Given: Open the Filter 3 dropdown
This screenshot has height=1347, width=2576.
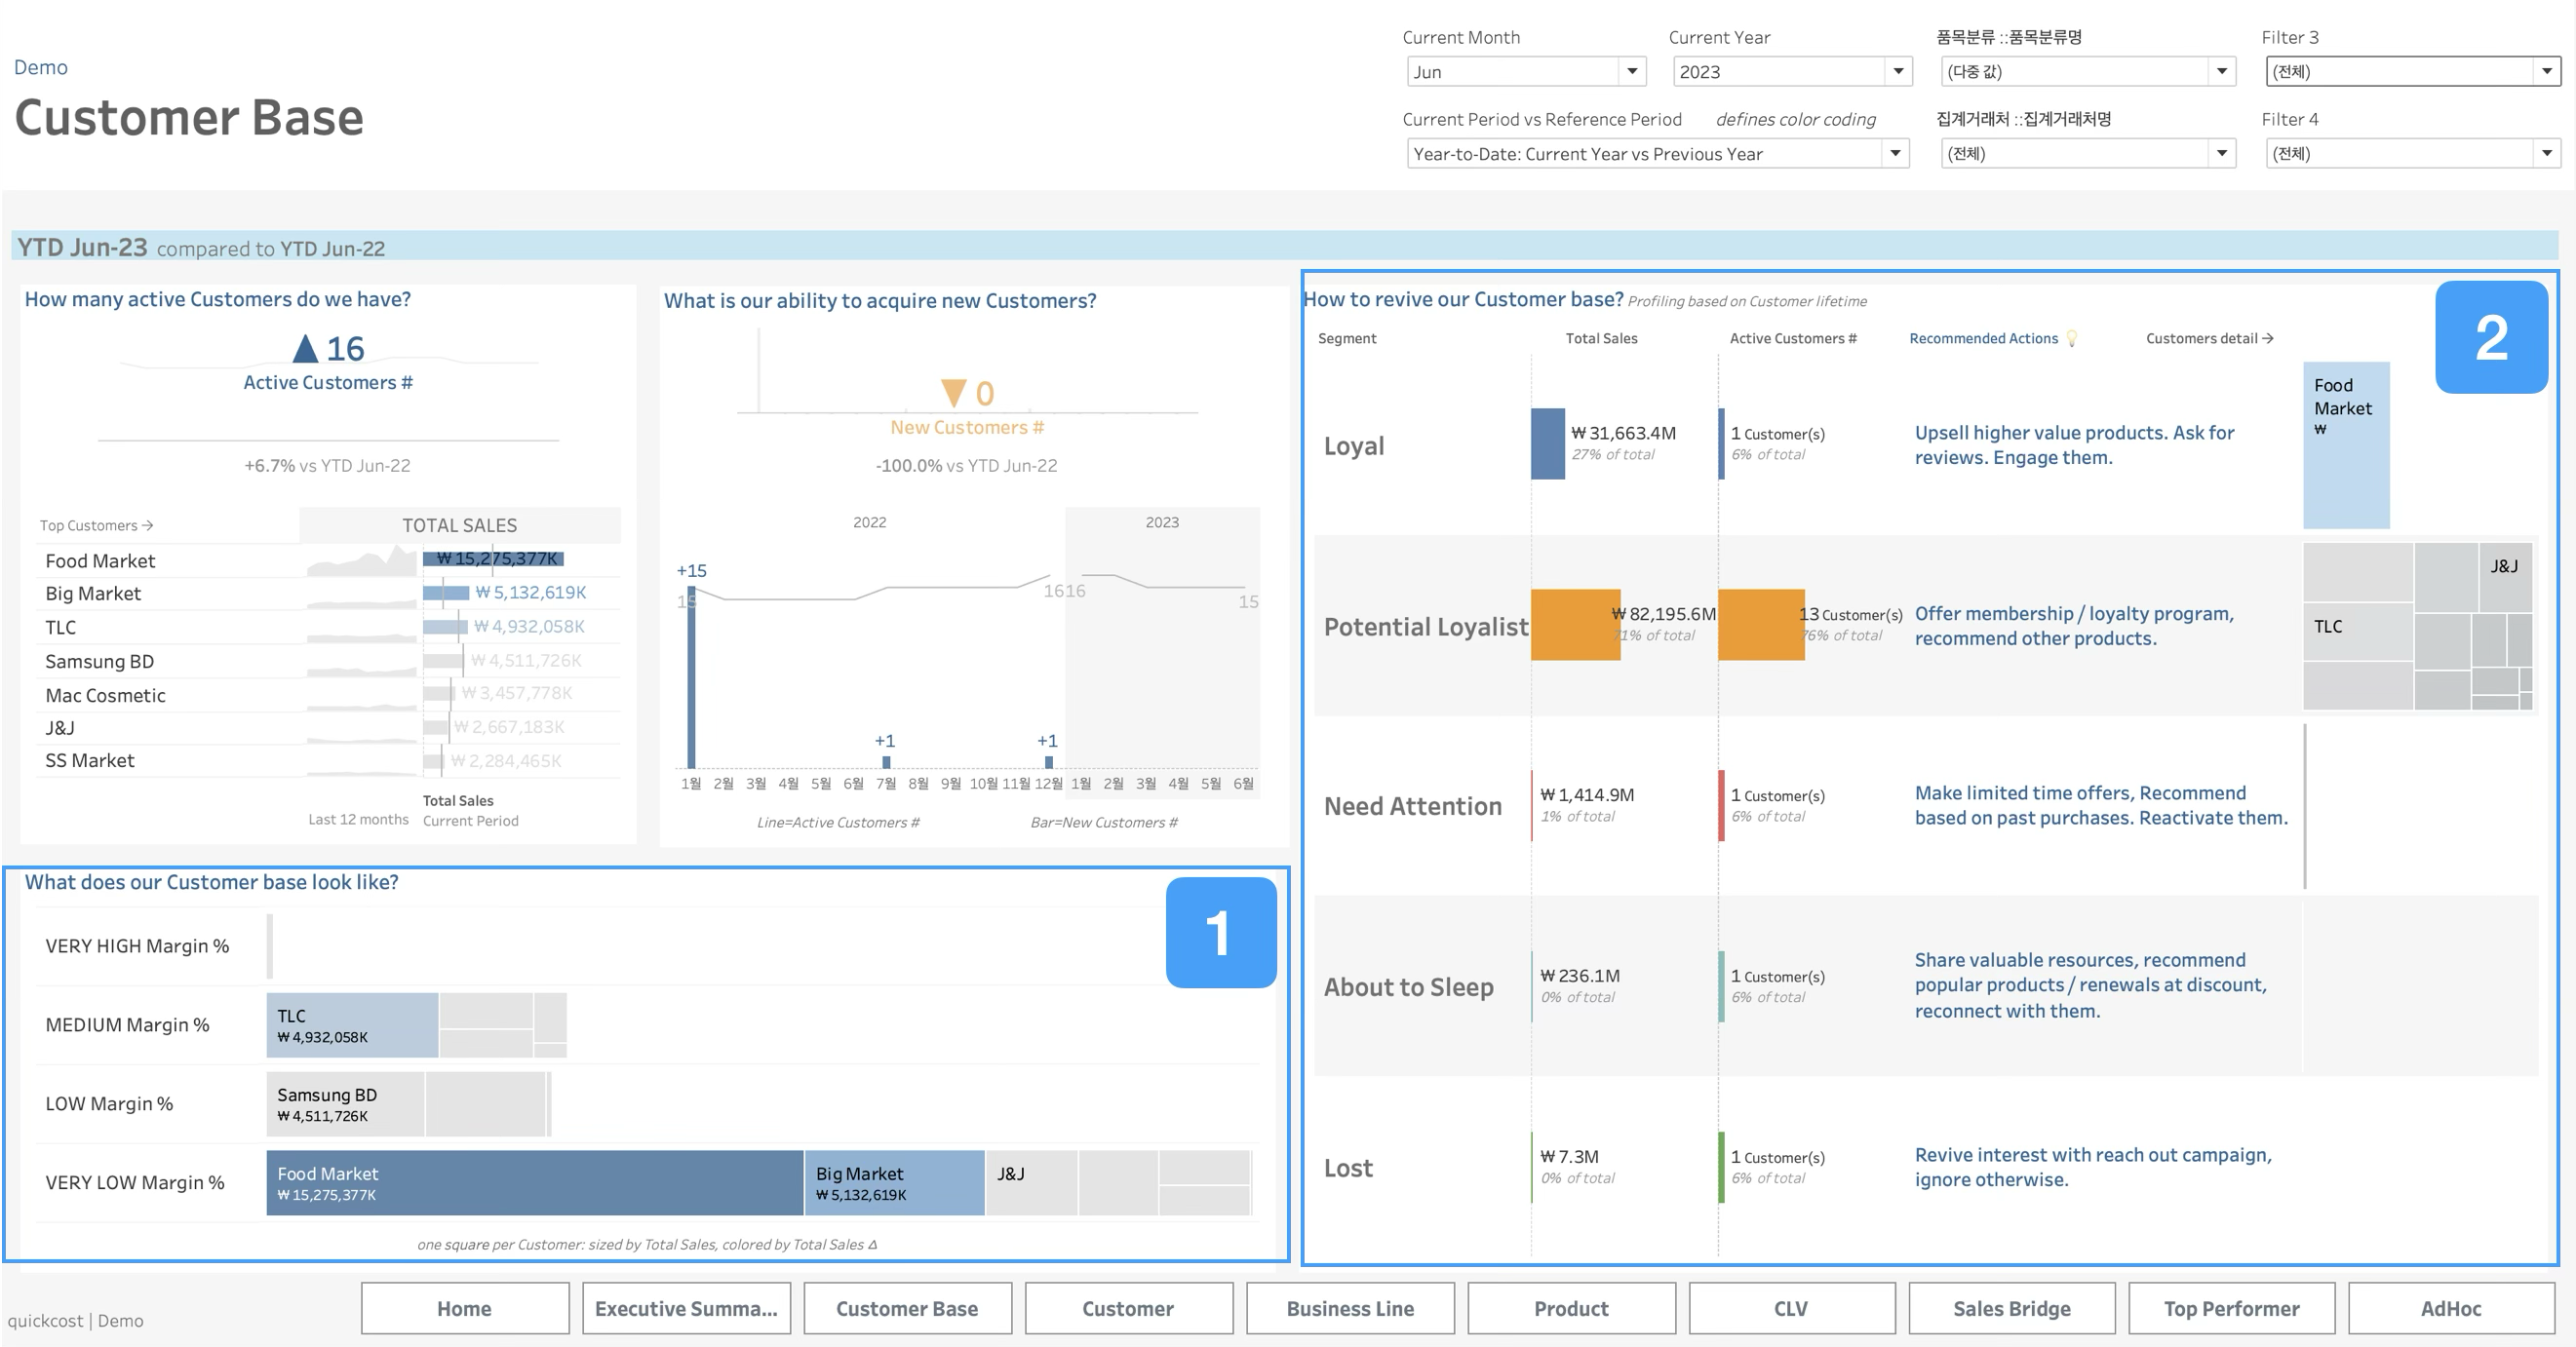Looking at the screenshot, I should click(x=2546, y=72).
